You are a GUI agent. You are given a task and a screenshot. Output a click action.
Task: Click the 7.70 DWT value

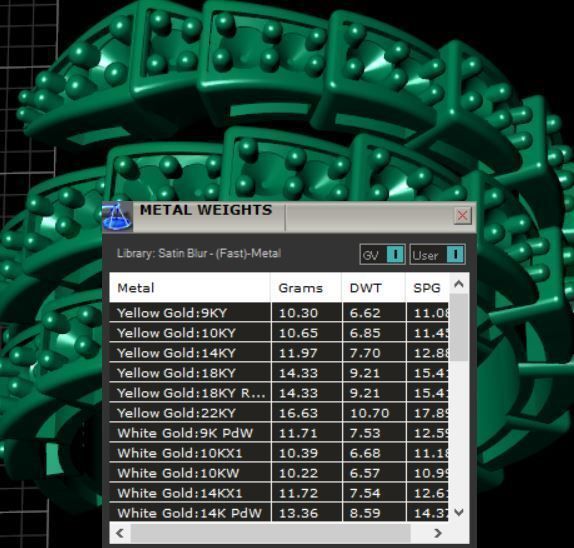click(x=365, y=353)
